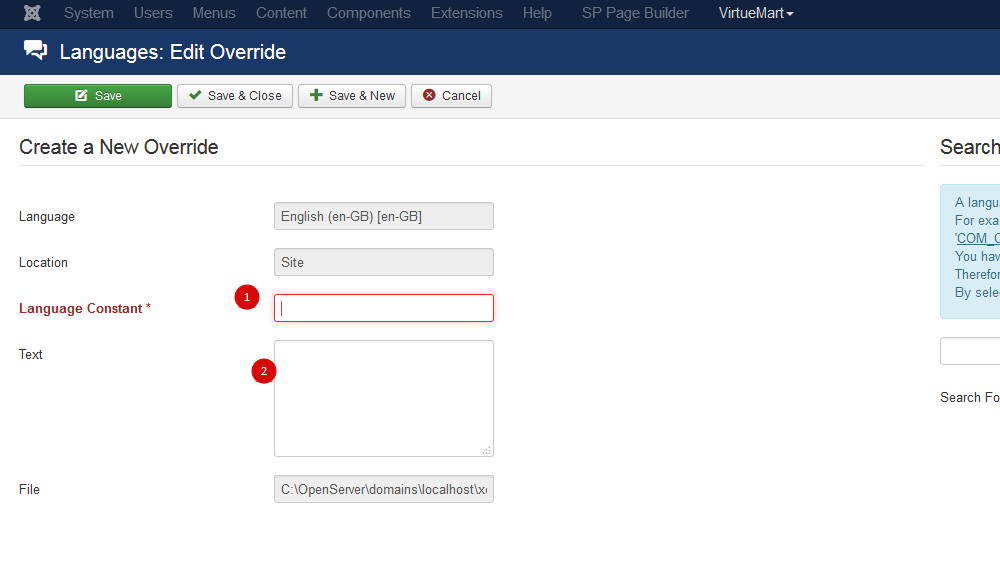This screenshot has height=582, width=1000.
Task: Click the File path field
Action: point(384,489)
